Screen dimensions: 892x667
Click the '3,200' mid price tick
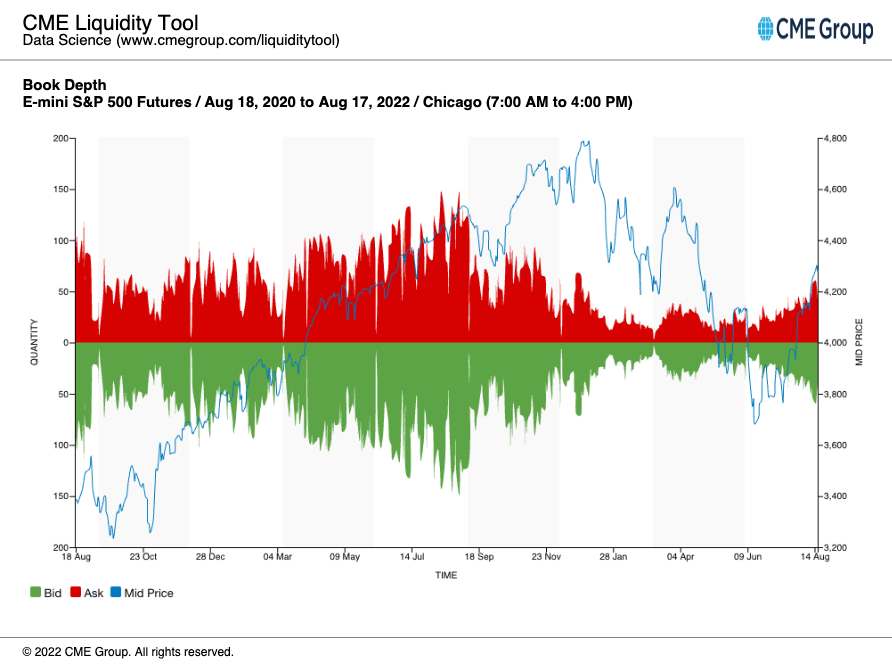835,547
